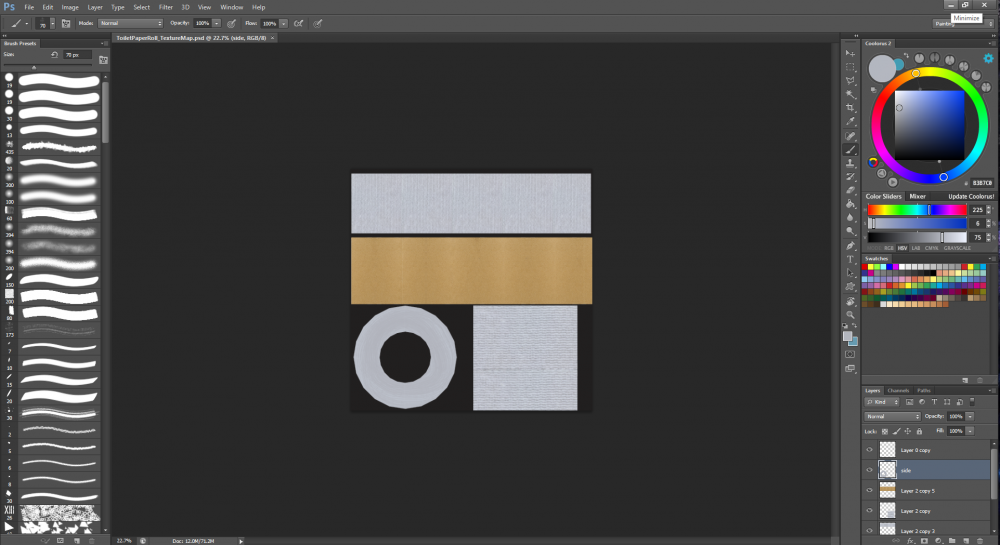This screenshot has width=1000, height=545.
Task: Expand the layer Kind filter dropdown
Action: 882,402
